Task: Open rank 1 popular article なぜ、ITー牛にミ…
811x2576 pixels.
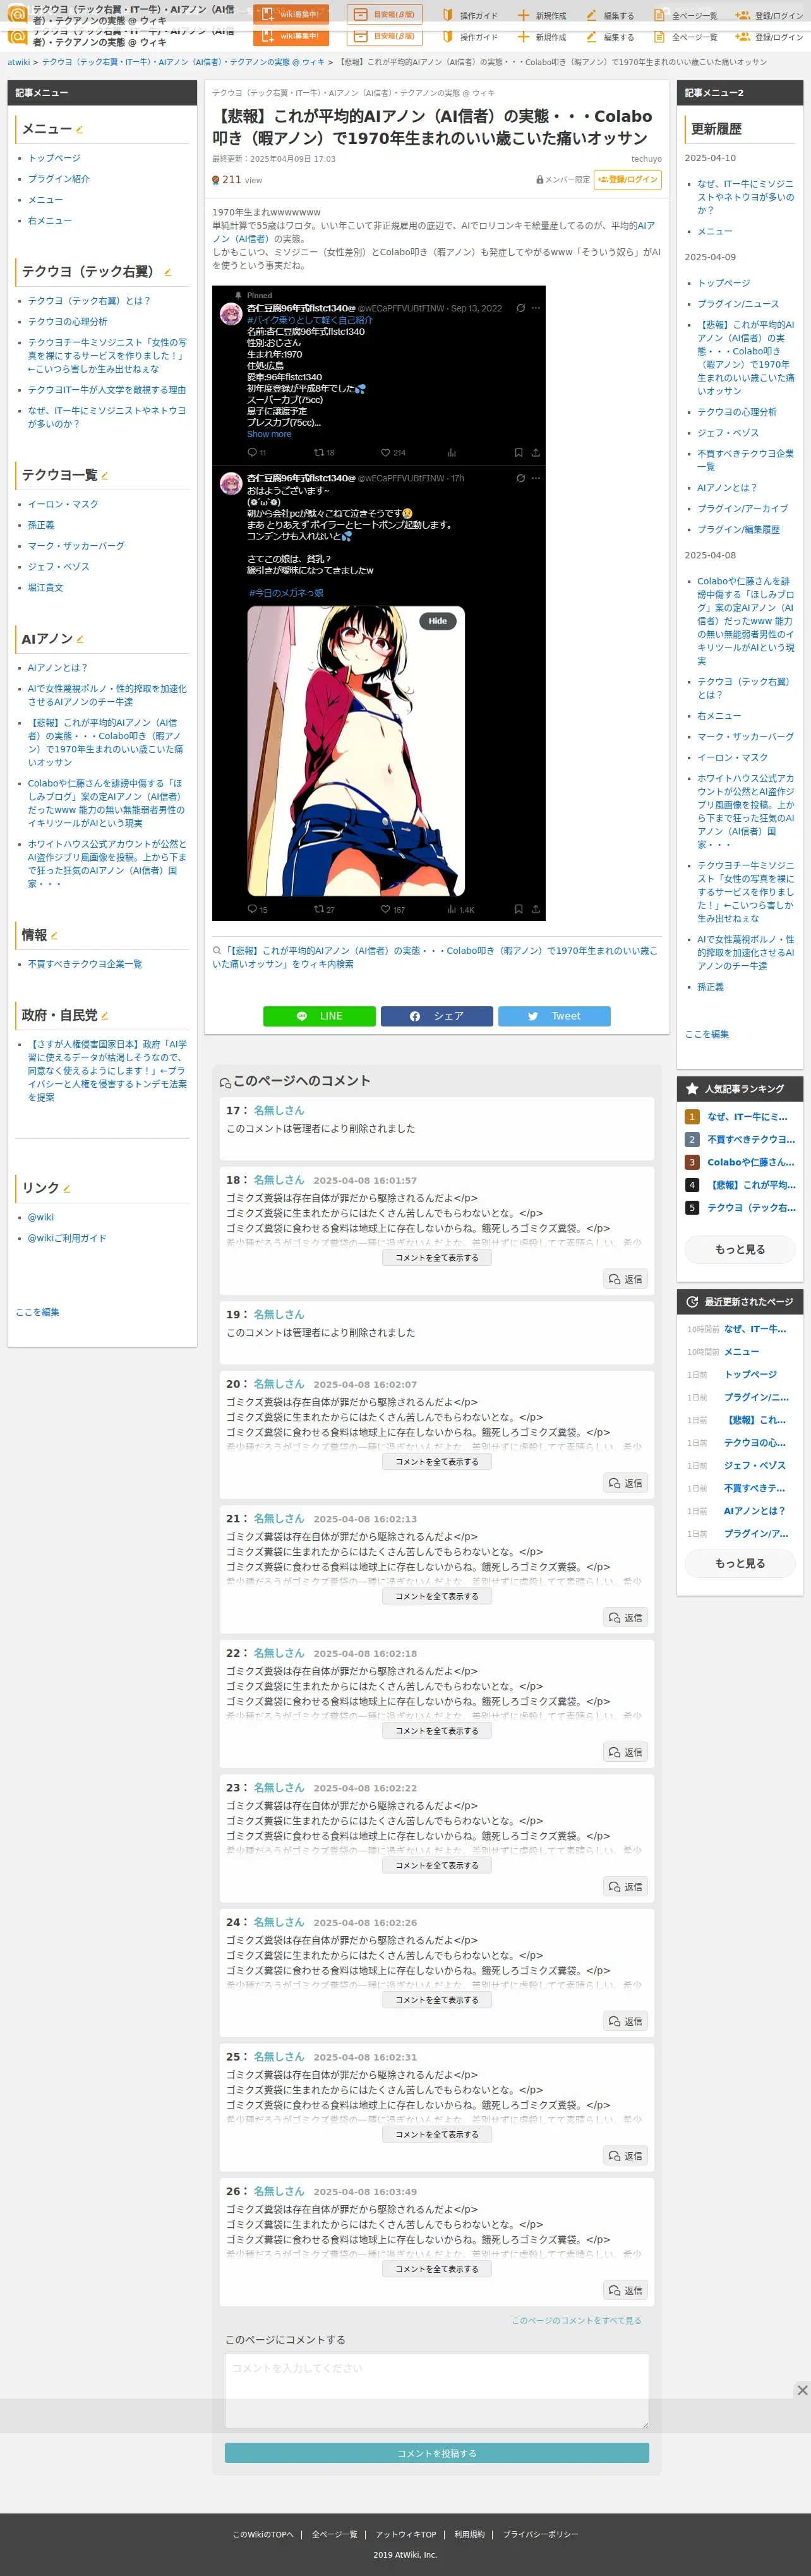Action: click(747, 1117)
